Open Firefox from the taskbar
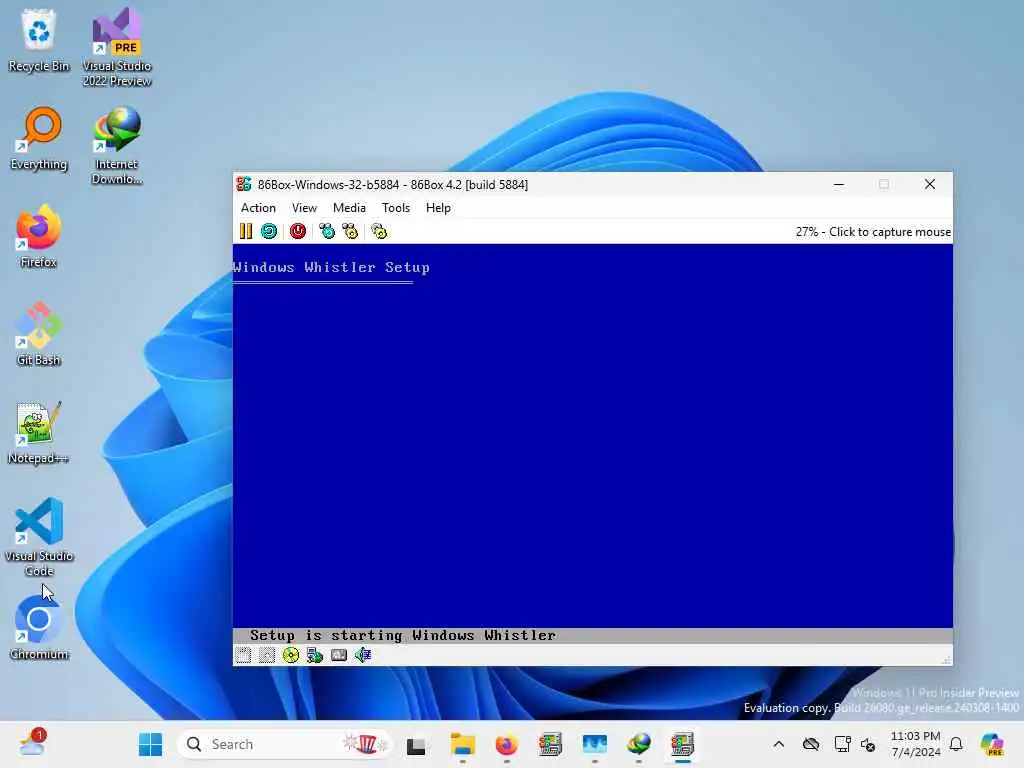This screenshot has height=768, width=1024. click(506, 744)
